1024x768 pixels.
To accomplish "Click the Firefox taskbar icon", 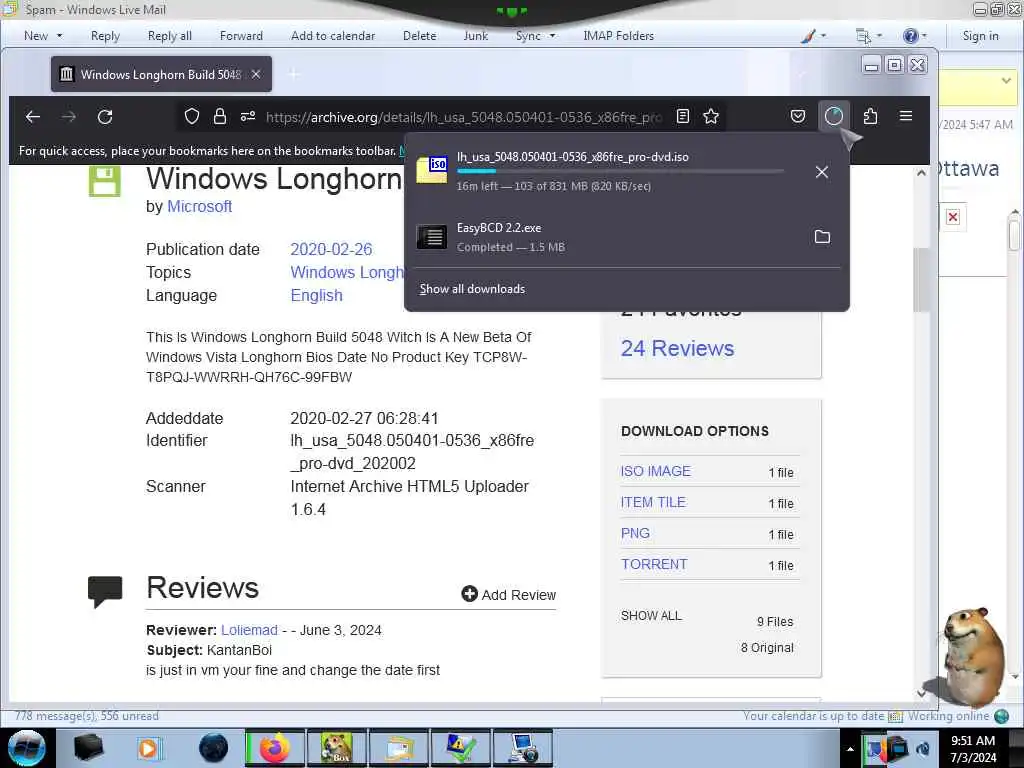I will 275,748.
